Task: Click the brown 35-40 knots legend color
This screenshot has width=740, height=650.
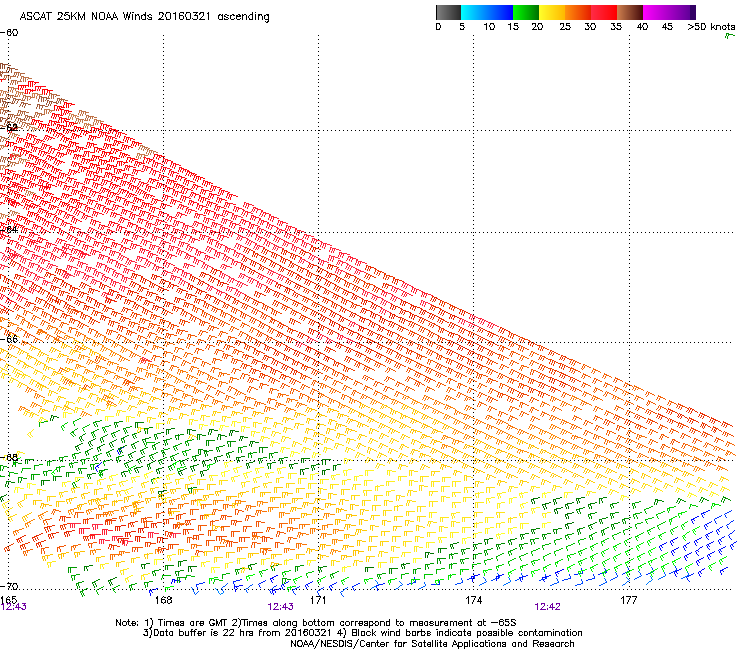Action: click(630, 12)
